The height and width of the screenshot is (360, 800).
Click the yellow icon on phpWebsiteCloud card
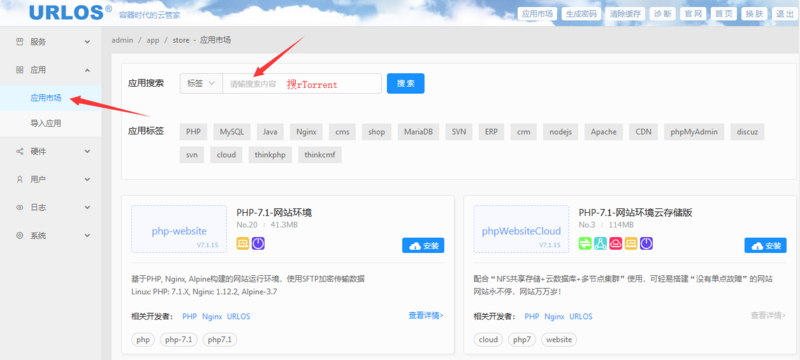pos(631,244)
